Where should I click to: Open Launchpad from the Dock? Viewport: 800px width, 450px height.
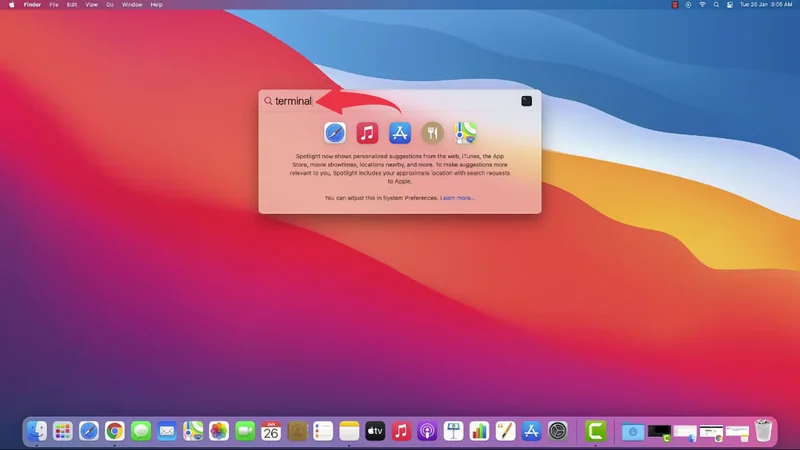(x=63, y=431)
